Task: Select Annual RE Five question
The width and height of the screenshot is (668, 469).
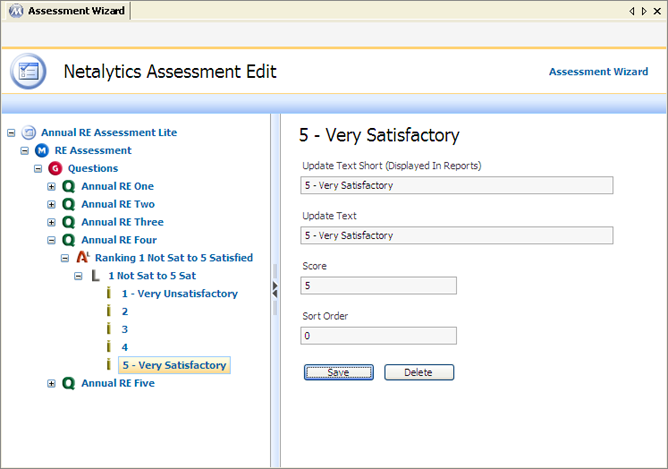Action: coord(118,383)
